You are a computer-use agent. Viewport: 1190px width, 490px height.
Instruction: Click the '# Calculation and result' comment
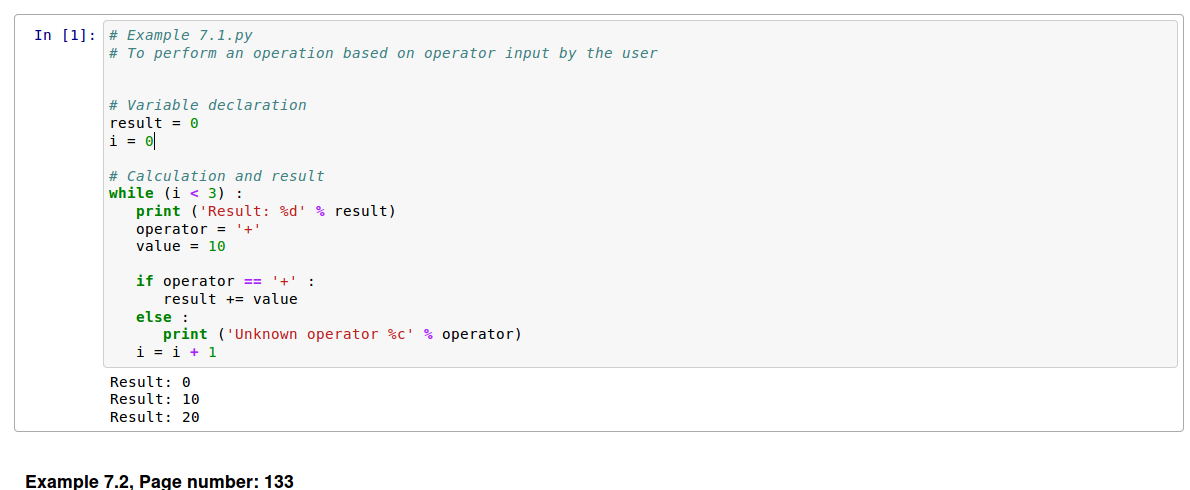coord(217,176)
